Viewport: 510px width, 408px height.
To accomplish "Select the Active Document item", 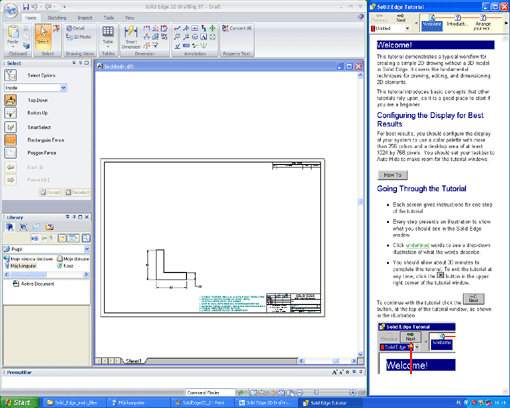I will pos(33,284).
